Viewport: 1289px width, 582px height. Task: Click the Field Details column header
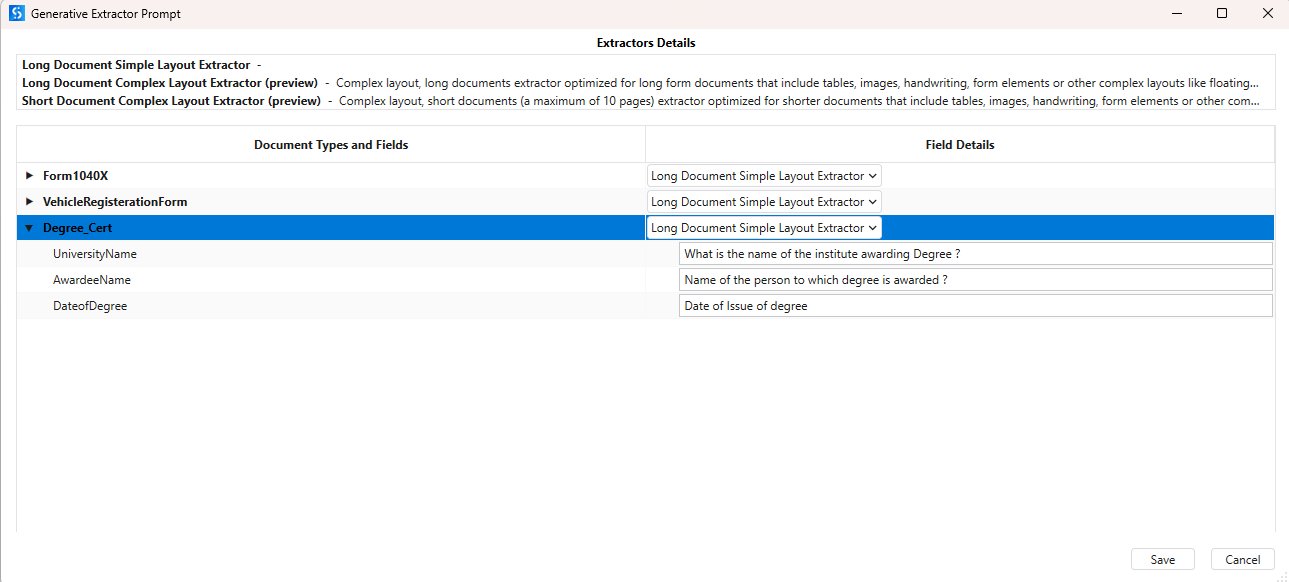click(x=960, y=145)
